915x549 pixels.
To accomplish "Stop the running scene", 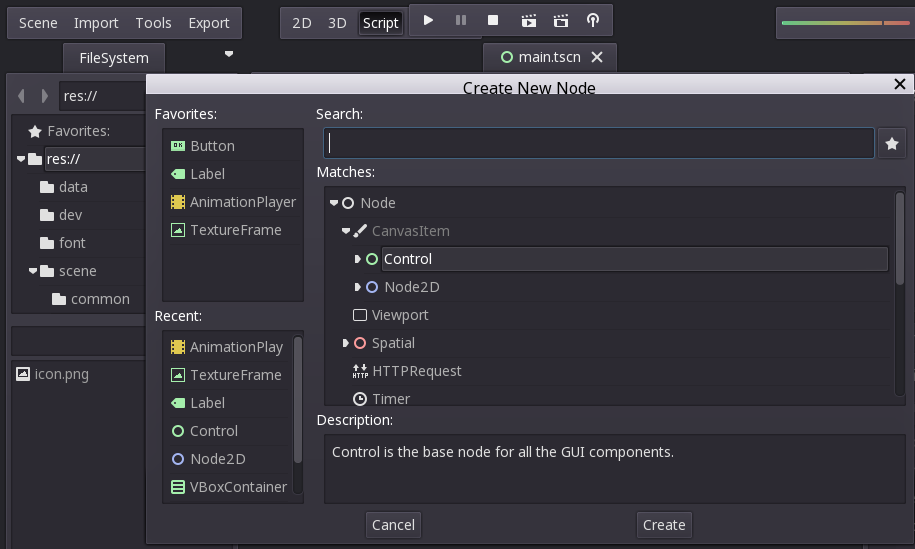I will (493, 20).
